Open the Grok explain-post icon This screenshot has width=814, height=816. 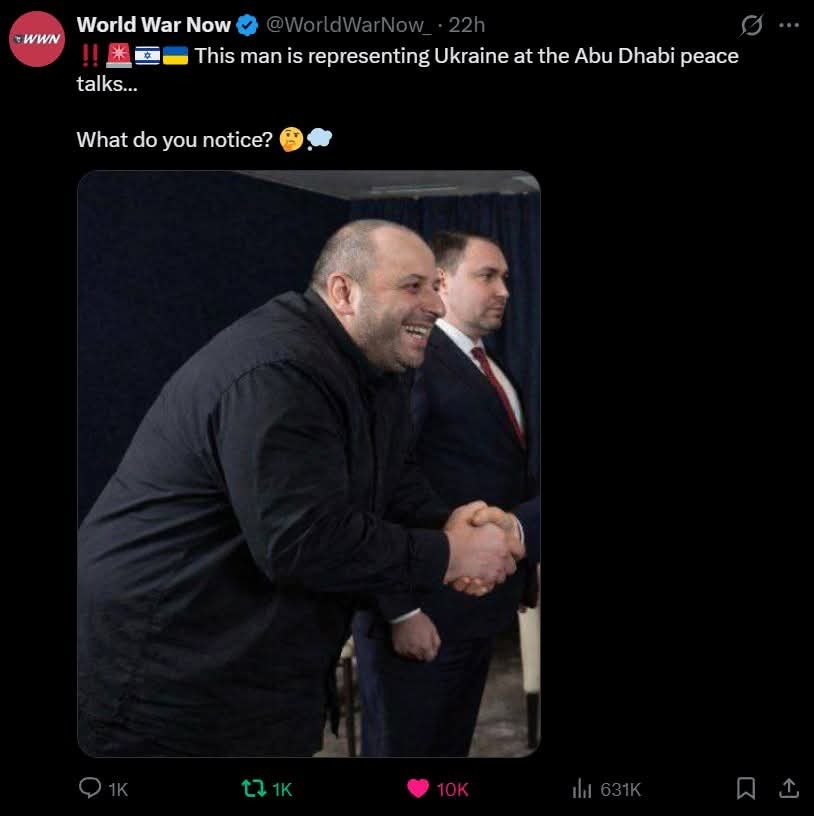752,25
